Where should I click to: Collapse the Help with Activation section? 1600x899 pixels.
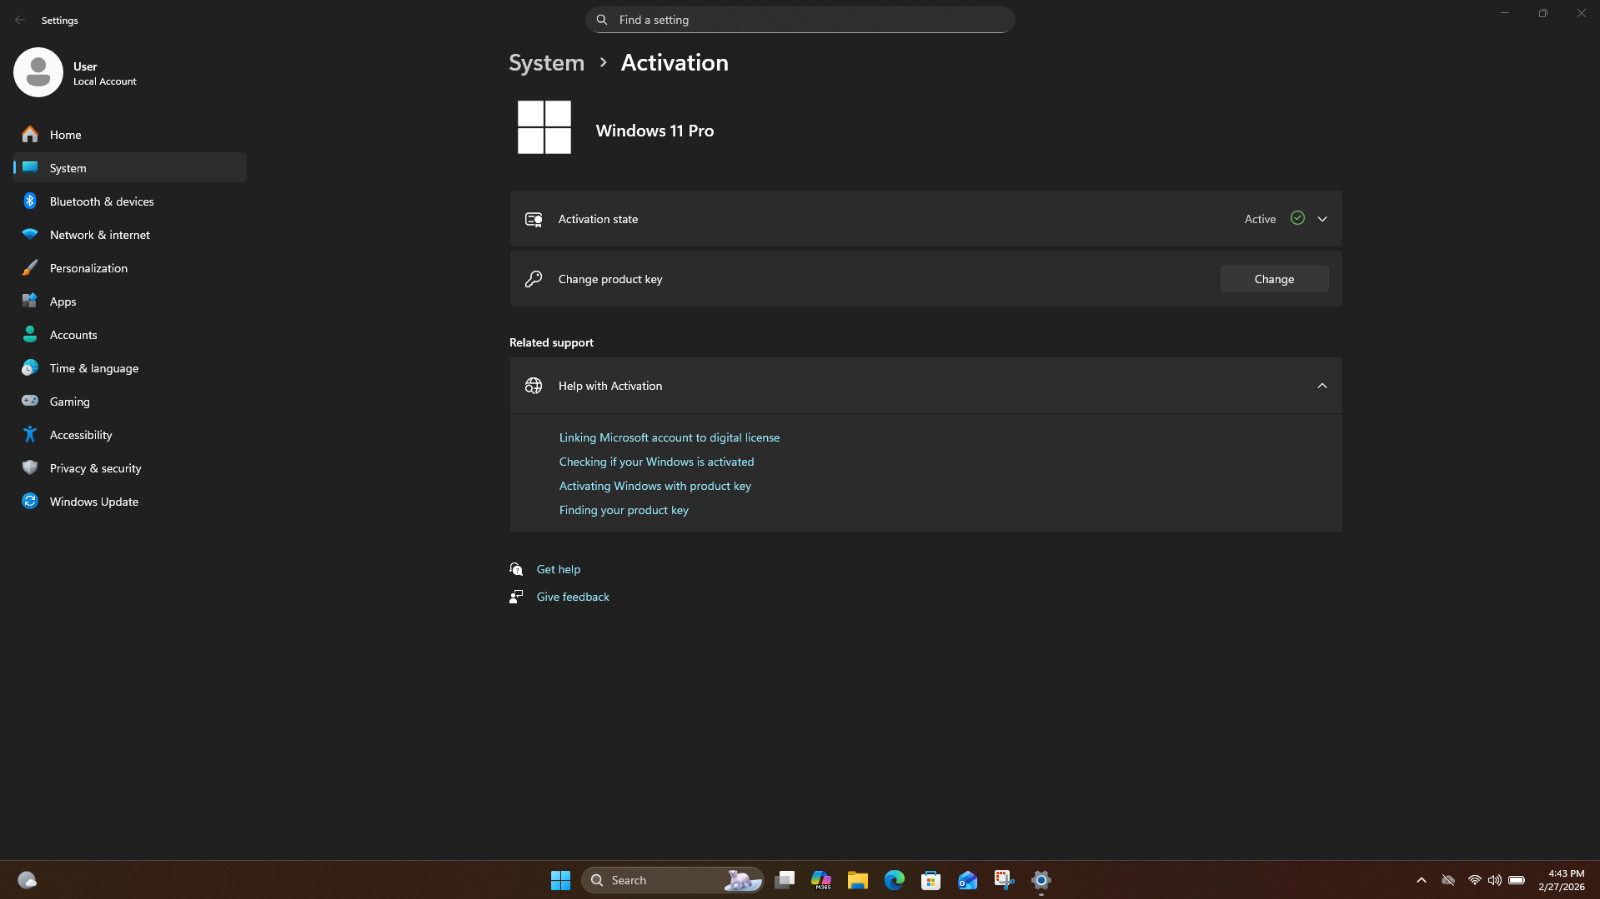1322,386
